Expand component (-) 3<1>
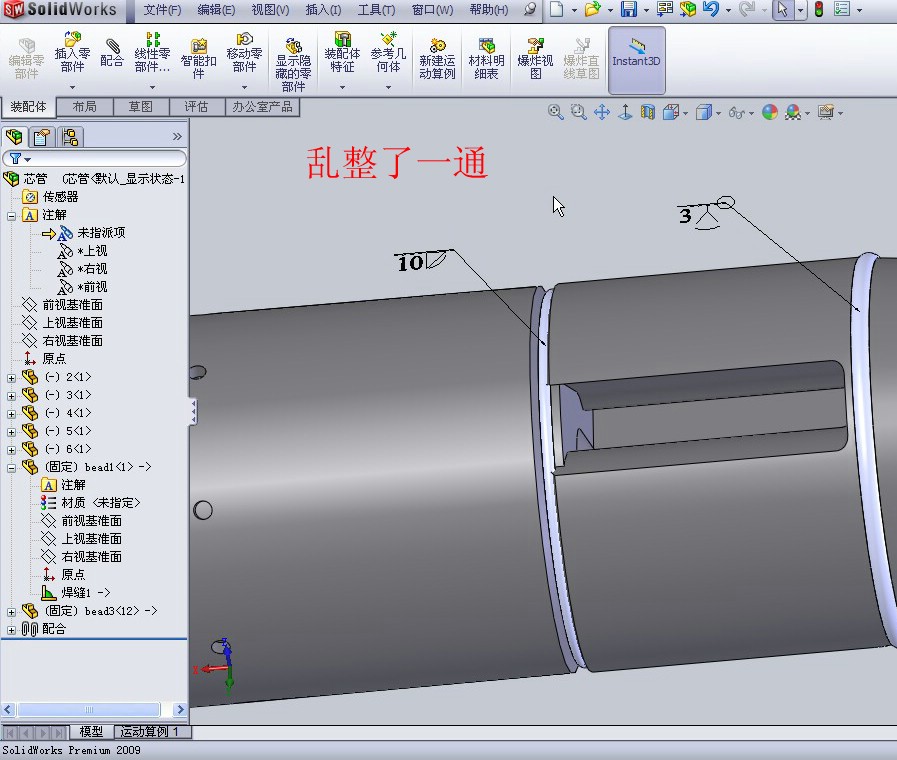 (x=11, y=396)
